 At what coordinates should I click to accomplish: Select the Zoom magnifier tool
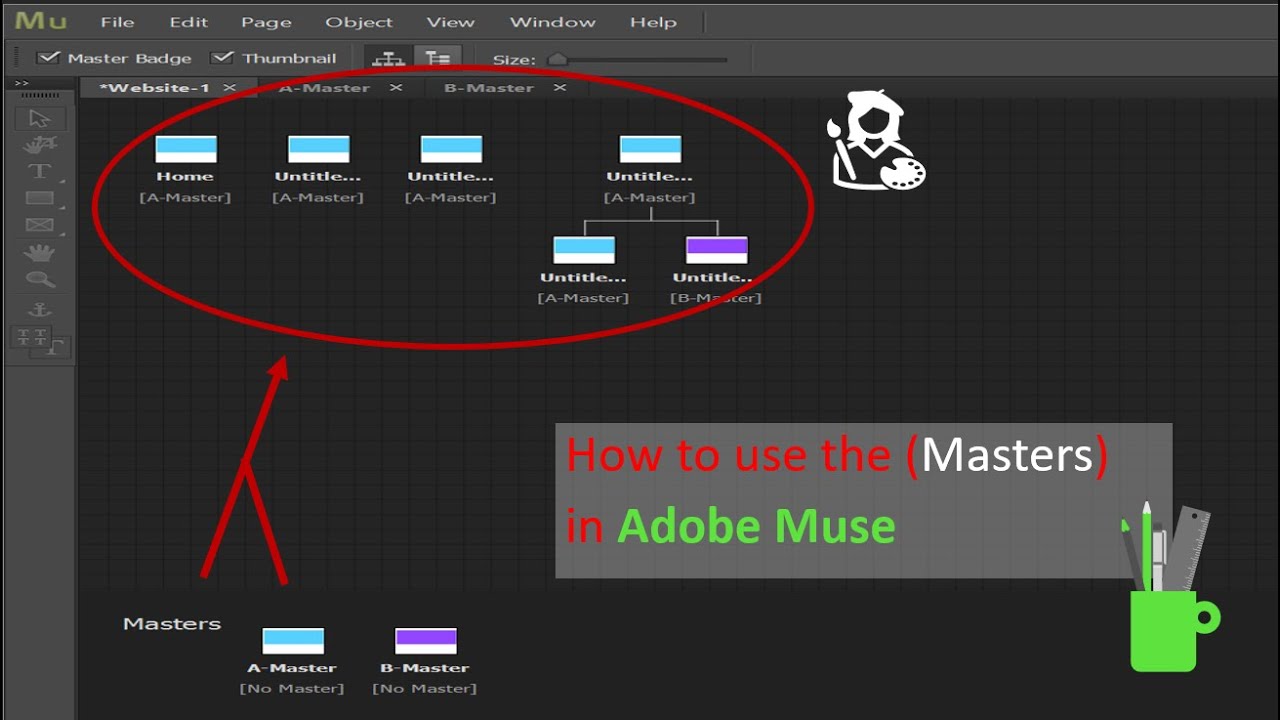click(x=40, y=280)
